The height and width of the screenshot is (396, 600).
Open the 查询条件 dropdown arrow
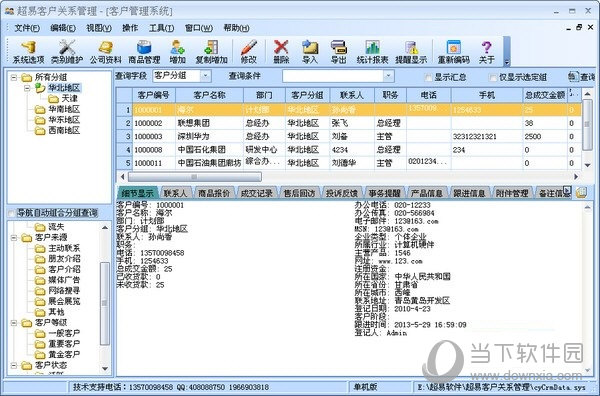[388, 76]
